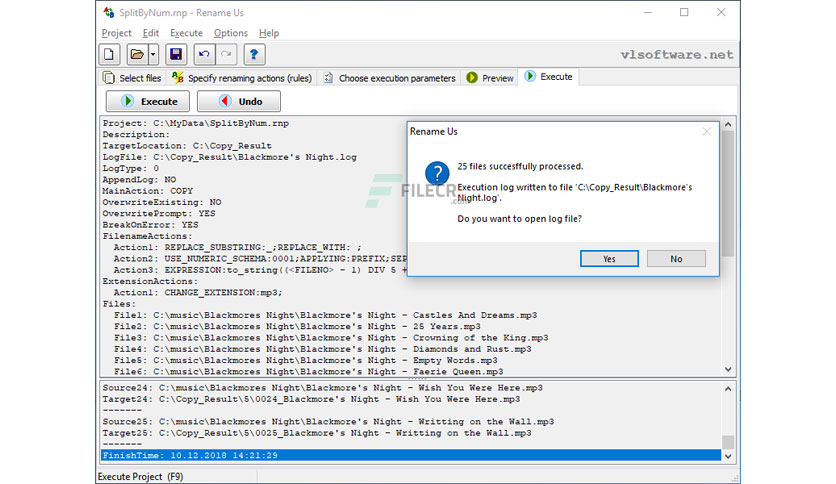This screenshot has width=836, height=484.
Task: Click the project pane vertical scrollbar thumb
Action: (728, 193)
